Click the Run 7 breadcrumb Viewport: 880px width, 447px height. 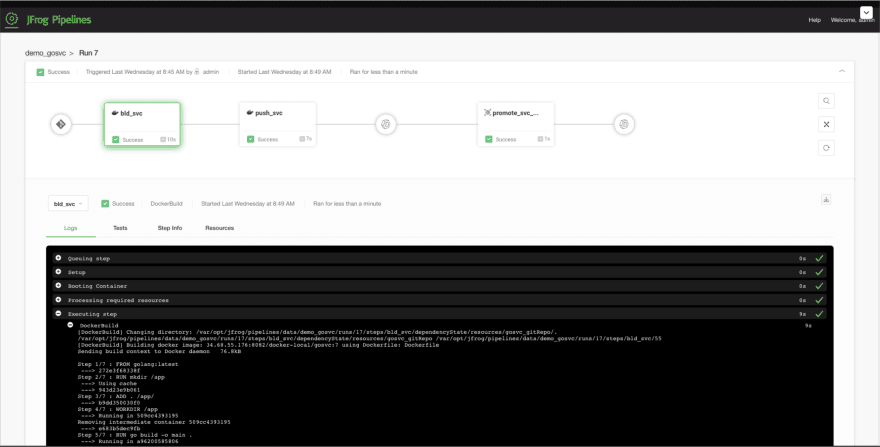[x=89, y=53]
